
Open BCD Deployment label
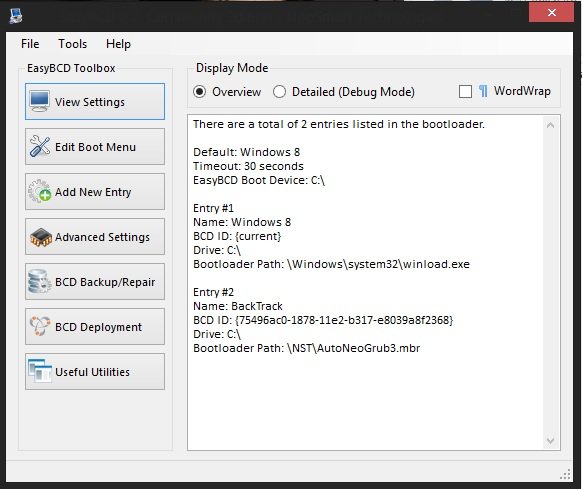click(98, 327)
